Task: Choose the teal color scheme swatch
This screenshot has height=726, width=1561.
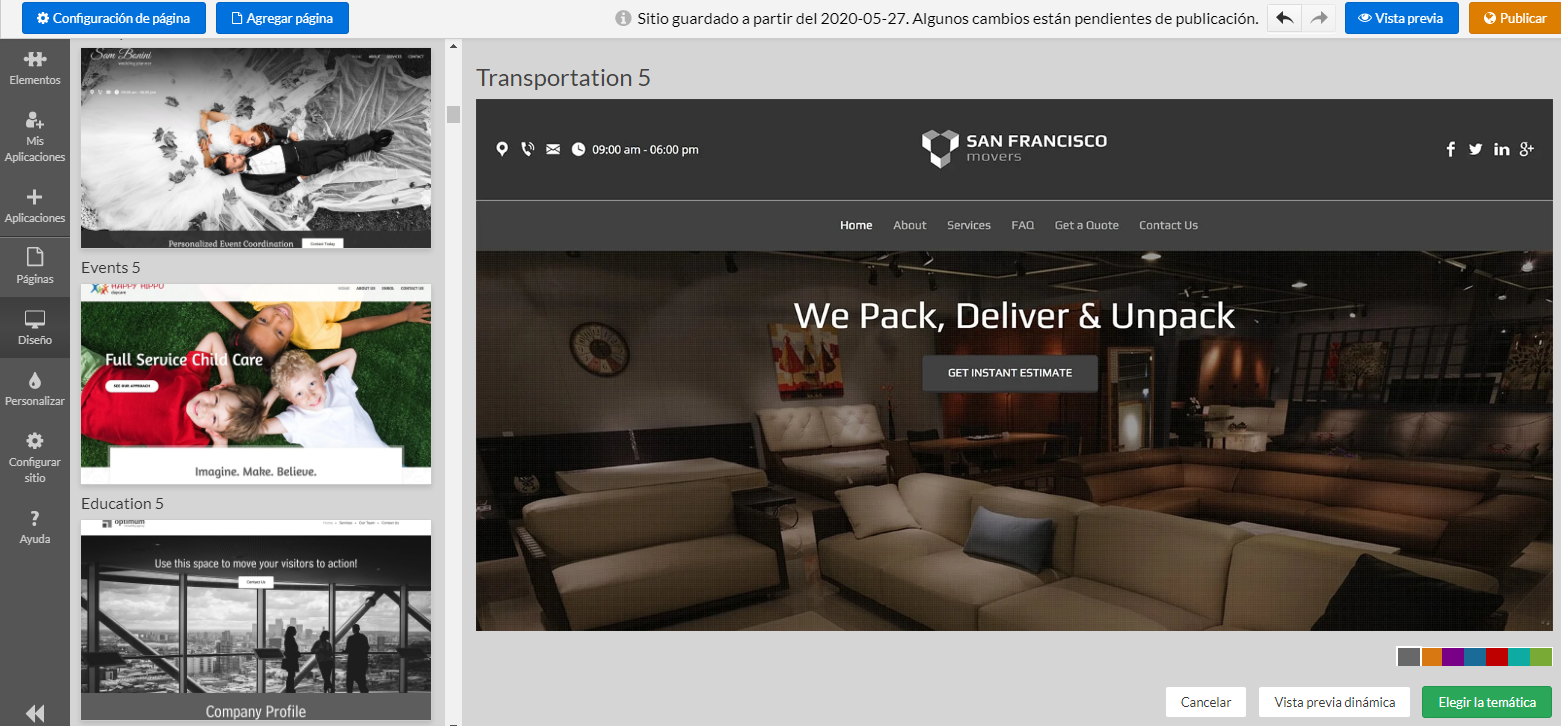Action: click(x=1519, y=657)
